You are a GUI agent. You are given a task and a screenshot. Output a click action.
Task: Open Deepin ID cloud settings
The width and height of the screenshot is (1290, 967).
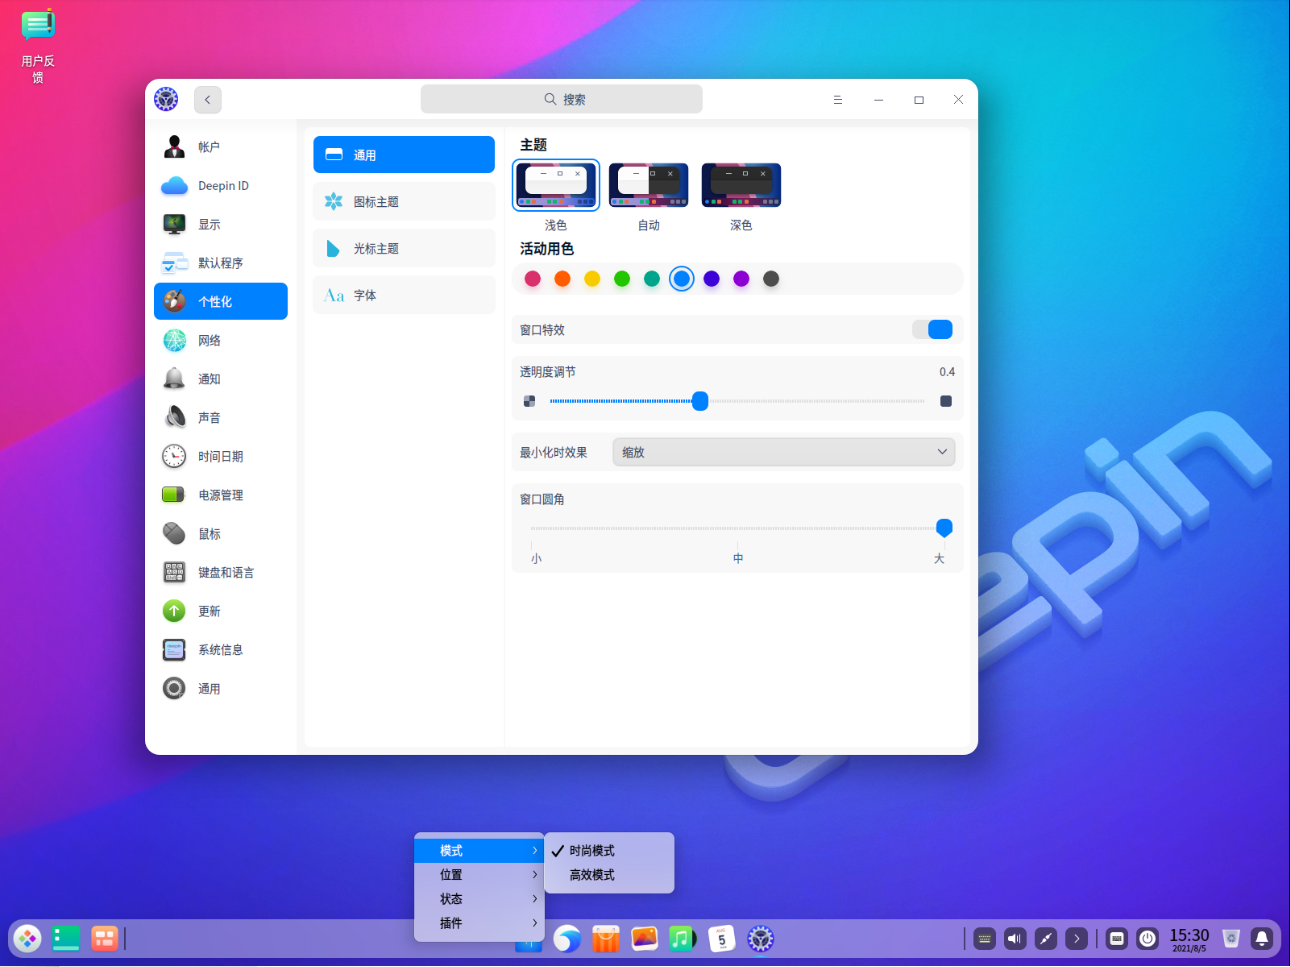pyautogui.click(x=220, y=186)
